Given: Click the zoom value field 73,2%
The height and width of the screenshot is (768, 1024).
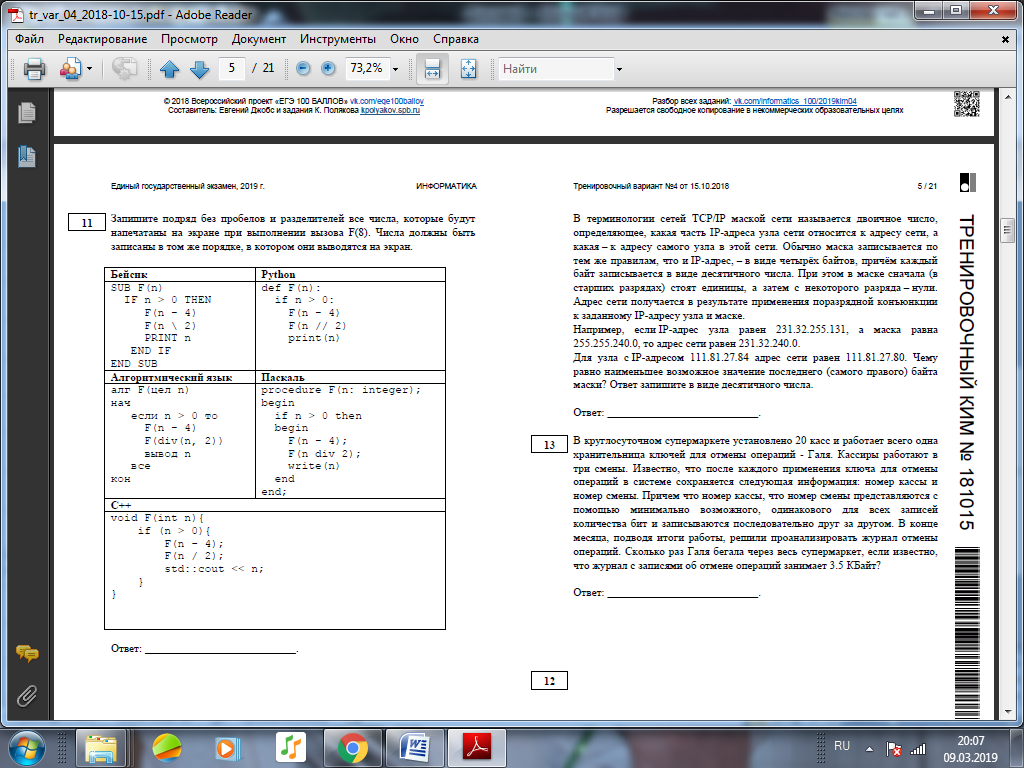Looking at the screenshot, I should 367,68.
